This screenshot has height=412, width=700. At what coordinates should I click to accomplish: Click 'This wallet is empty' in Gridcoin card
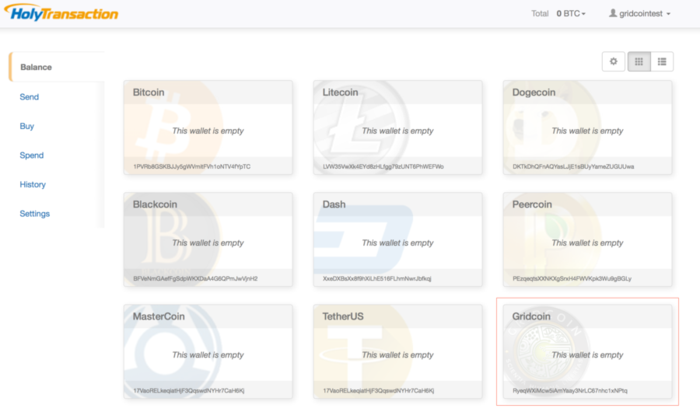(588, 355)
